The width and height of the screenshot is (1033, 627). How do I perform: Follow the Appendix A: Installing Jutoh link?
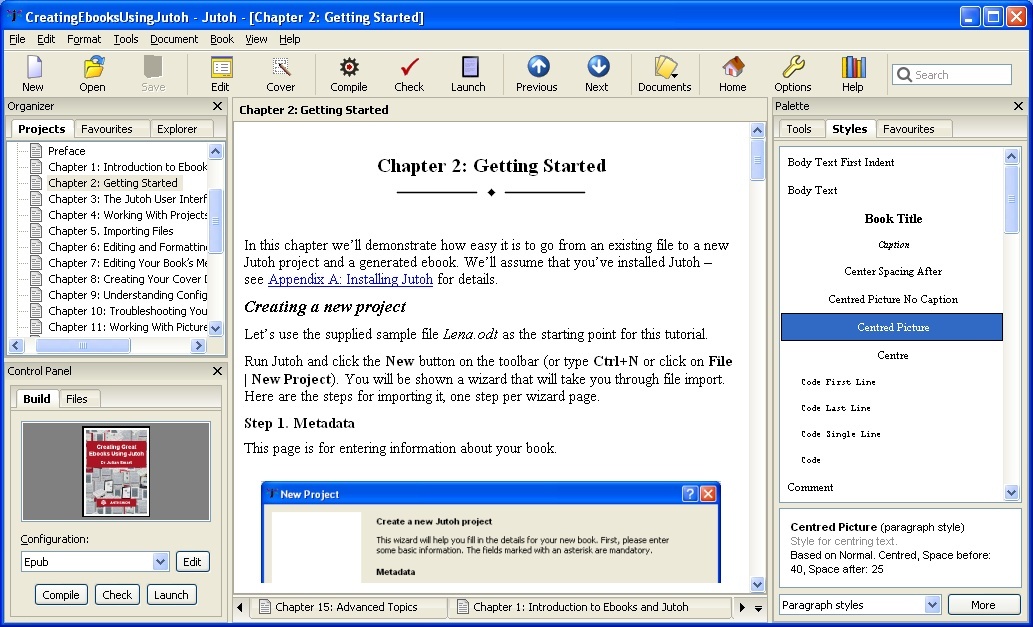[x=350, y=279]
